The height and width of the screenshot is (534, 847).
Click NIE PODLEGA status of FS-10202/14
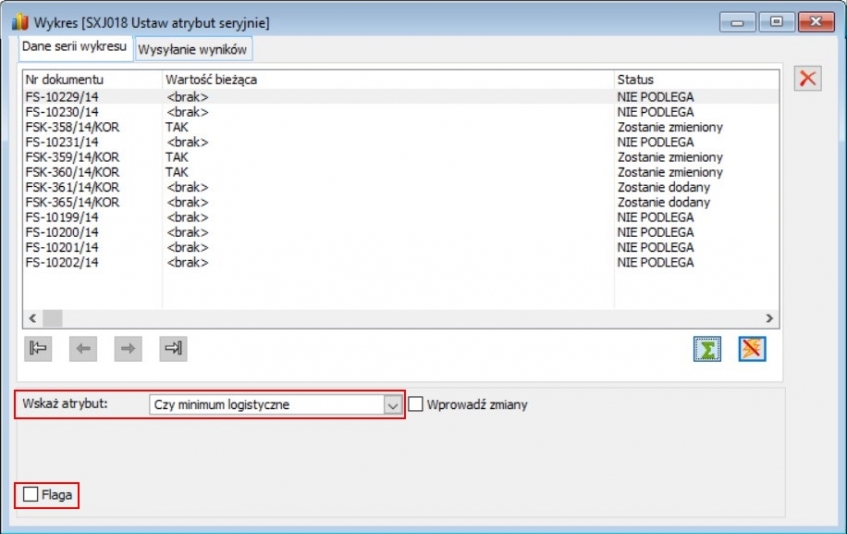[x=655, y=262]
